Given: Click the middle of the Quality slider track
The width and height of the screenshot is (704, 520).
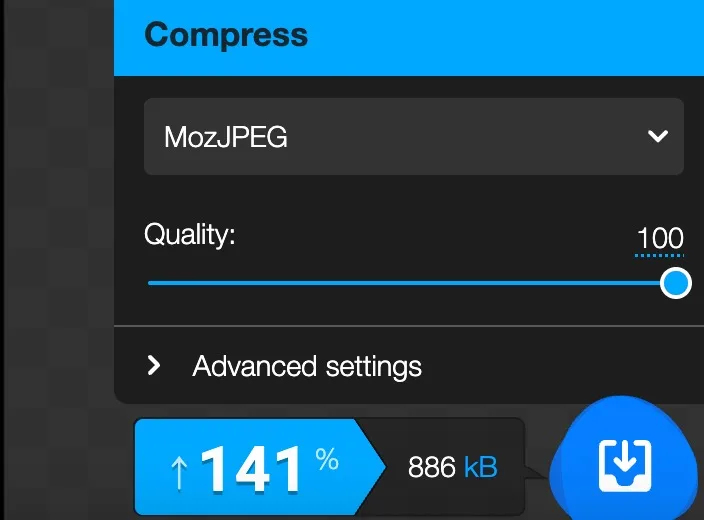Looking at the screenshot, I should click(412, 283).
